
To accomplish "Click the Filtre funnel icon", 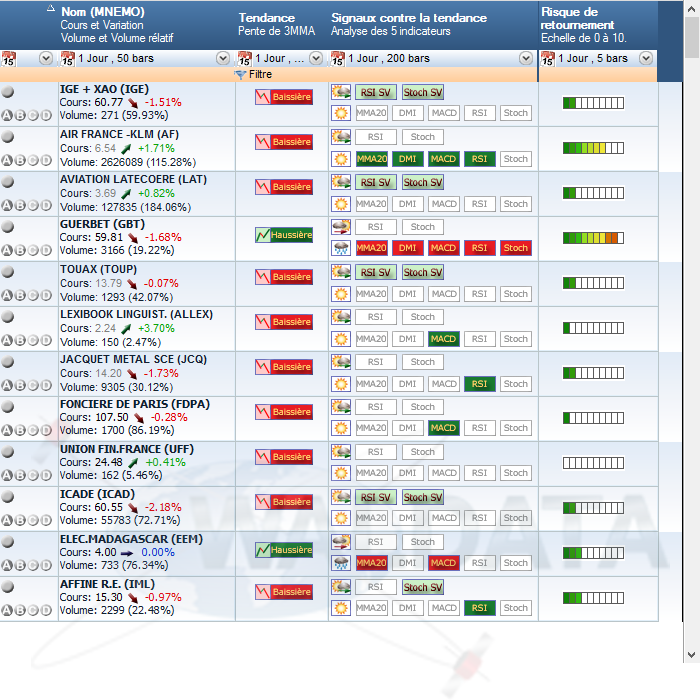I will (241, 75).
